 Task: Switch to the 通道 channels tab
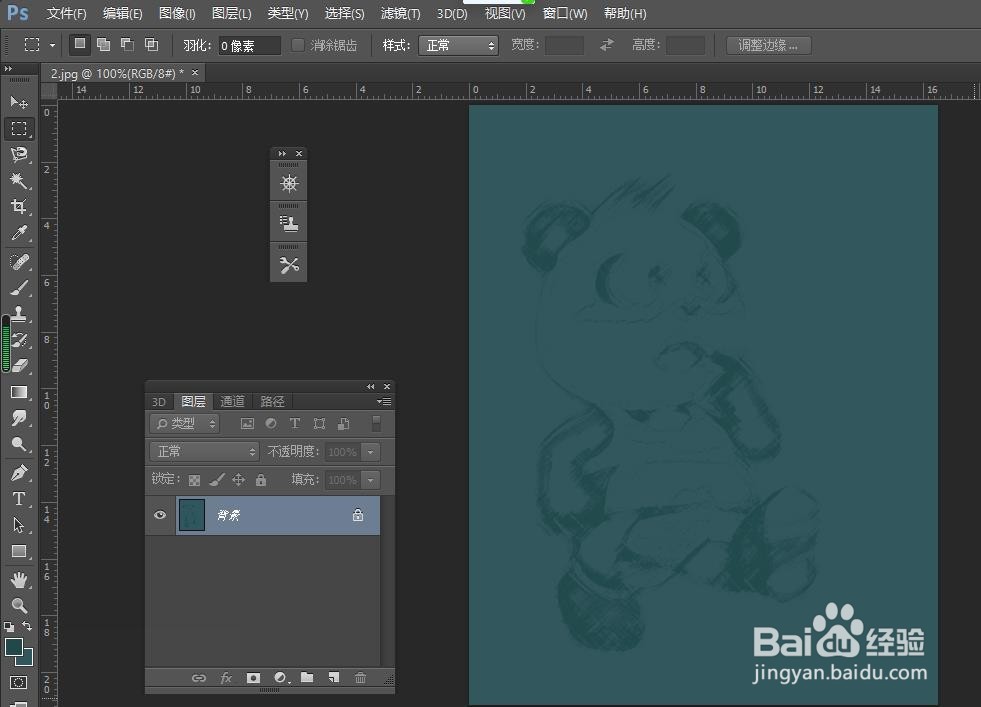232,402
